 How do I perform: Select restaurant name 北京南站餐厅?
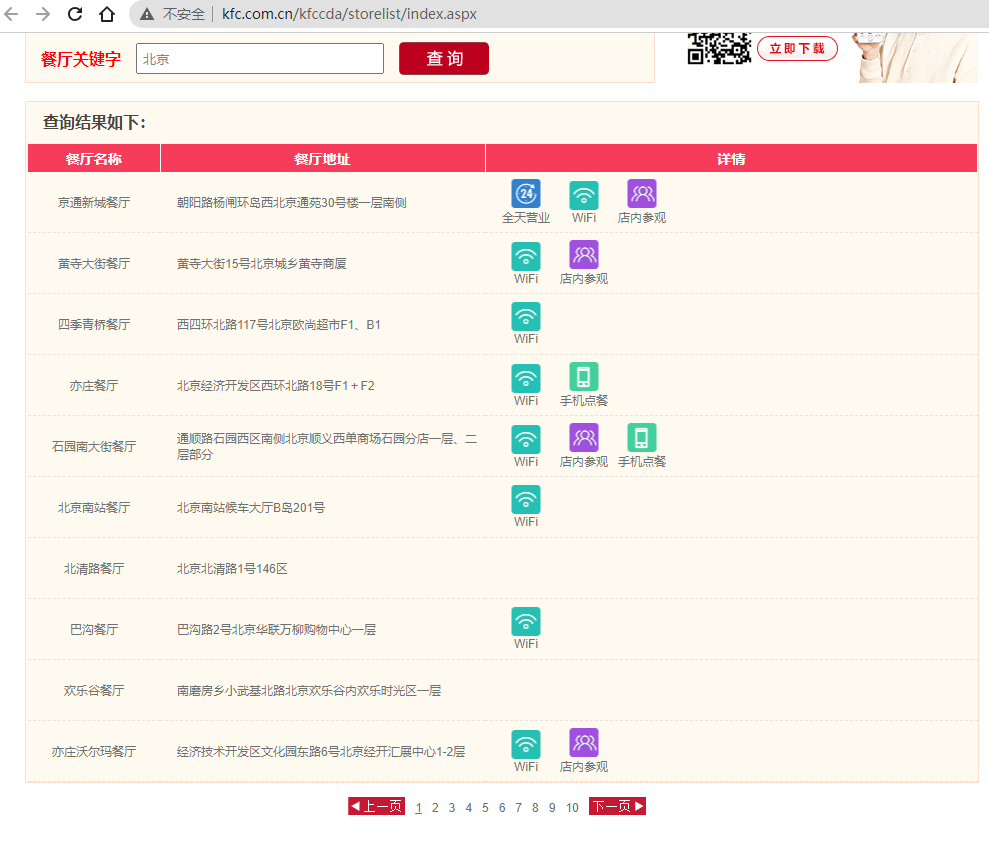94,508
